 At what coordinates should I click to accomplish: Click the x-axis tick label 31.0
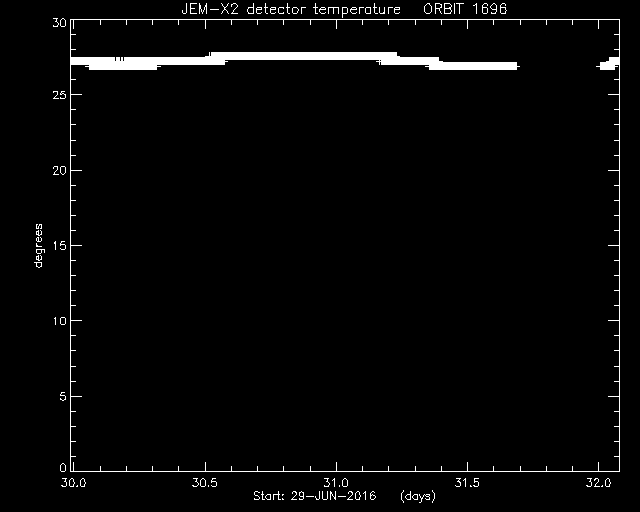336,483
